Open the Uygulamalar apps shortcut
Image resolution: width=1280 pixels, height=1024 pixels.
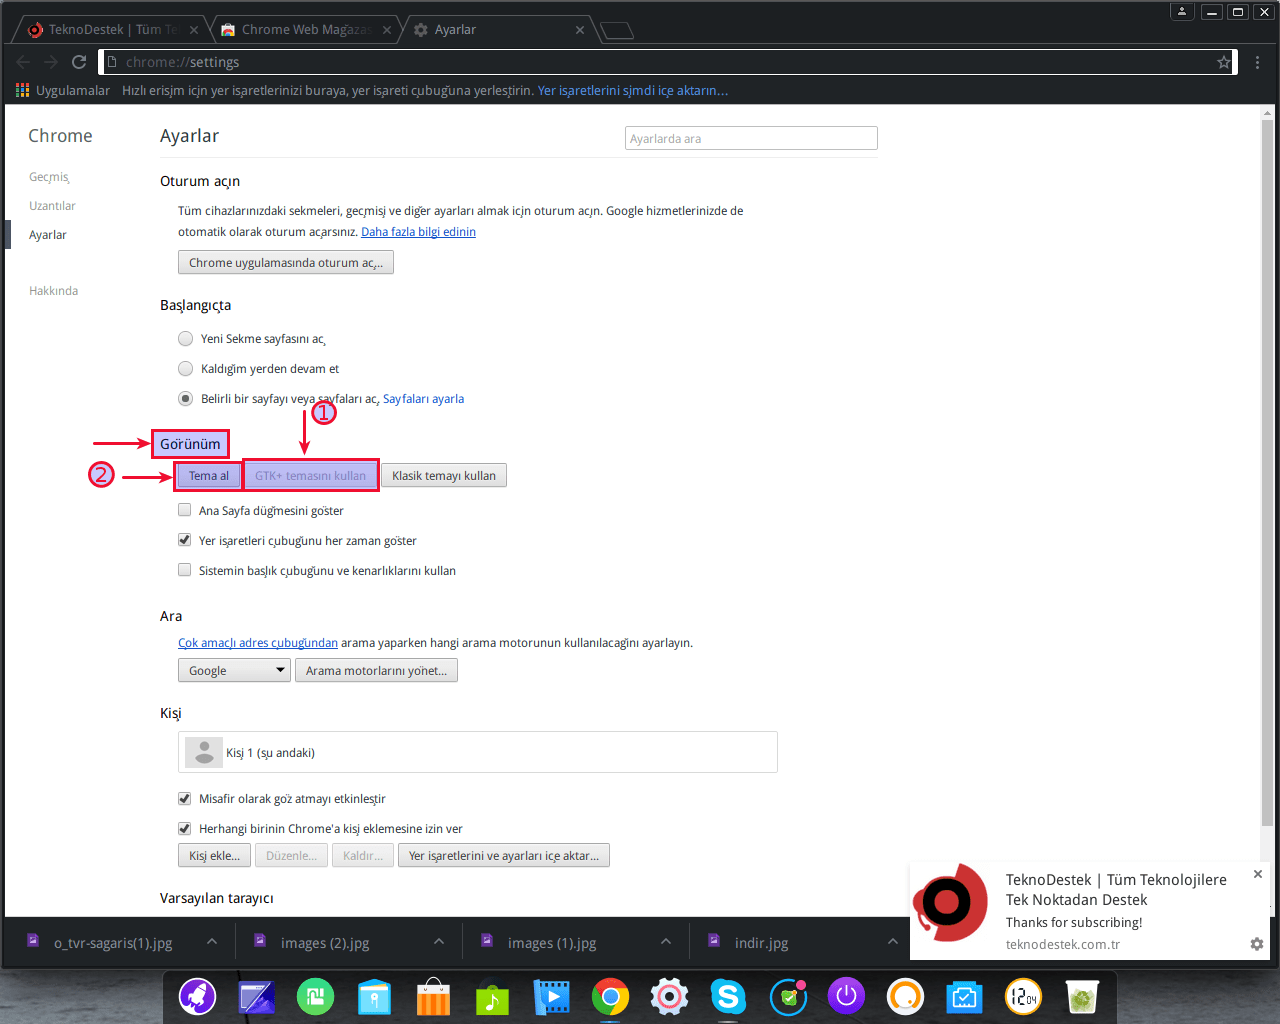63,90
